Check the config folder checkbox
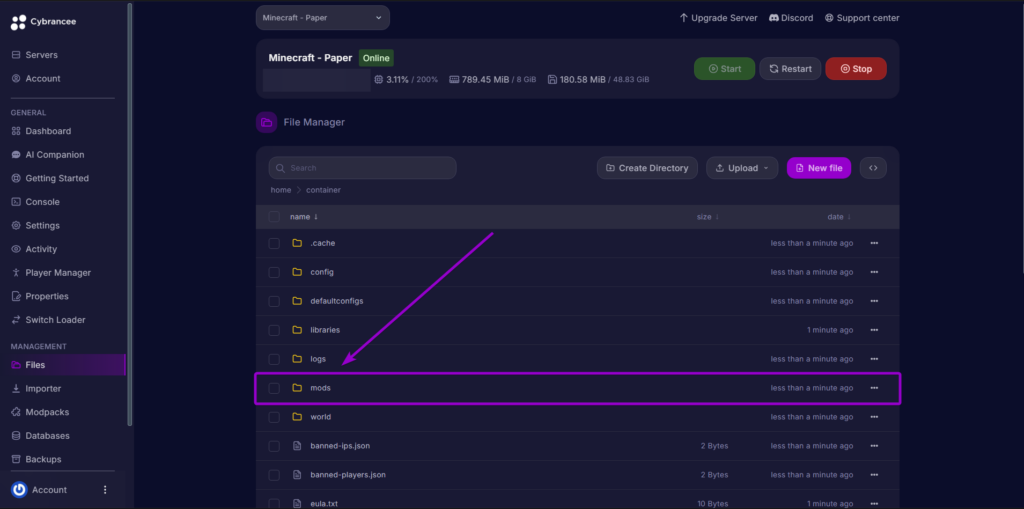The image size is (1024, 509). [274, 272]
